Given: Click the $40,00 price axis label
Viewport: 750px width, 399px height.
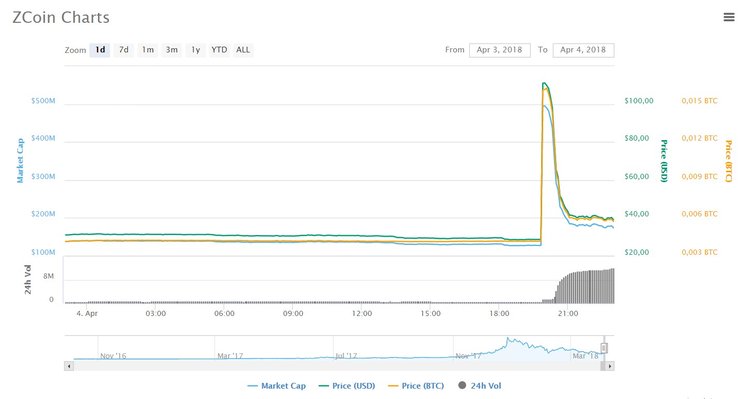Looking at the screenshot, I should click(637, 214).
